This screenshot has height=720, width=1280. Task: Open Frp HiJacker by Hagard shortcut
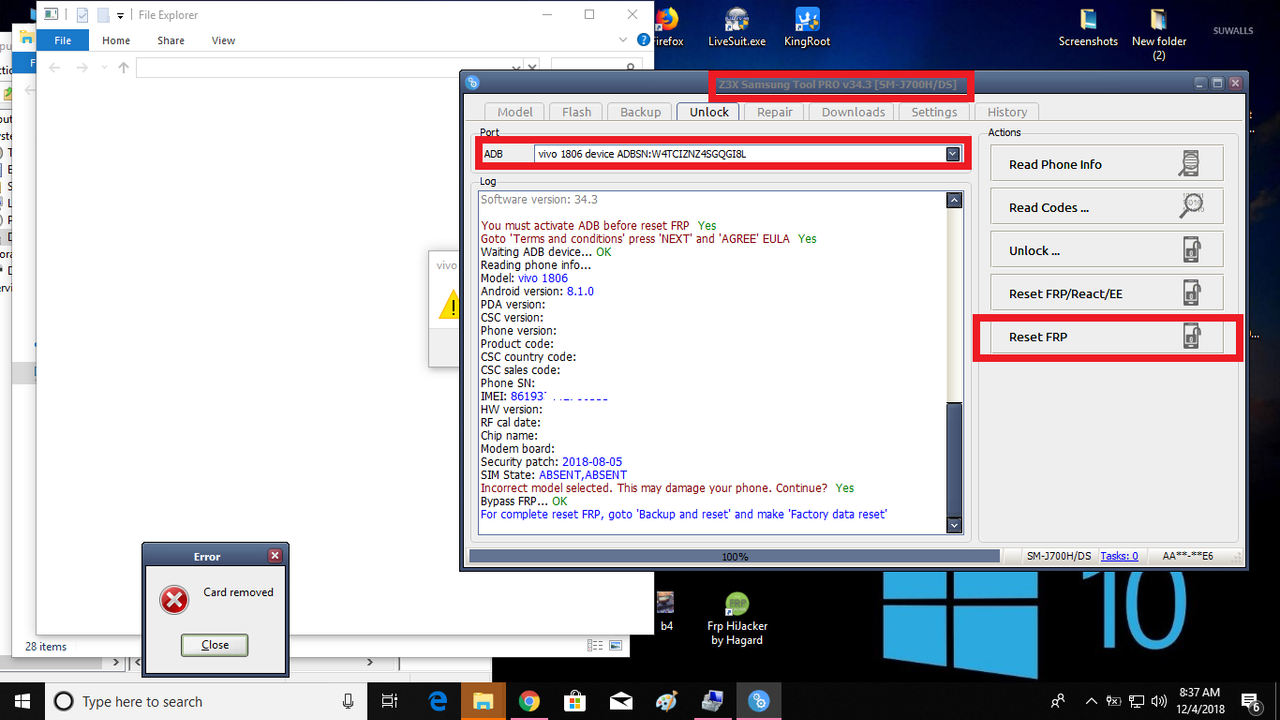(x=737, y=619)
